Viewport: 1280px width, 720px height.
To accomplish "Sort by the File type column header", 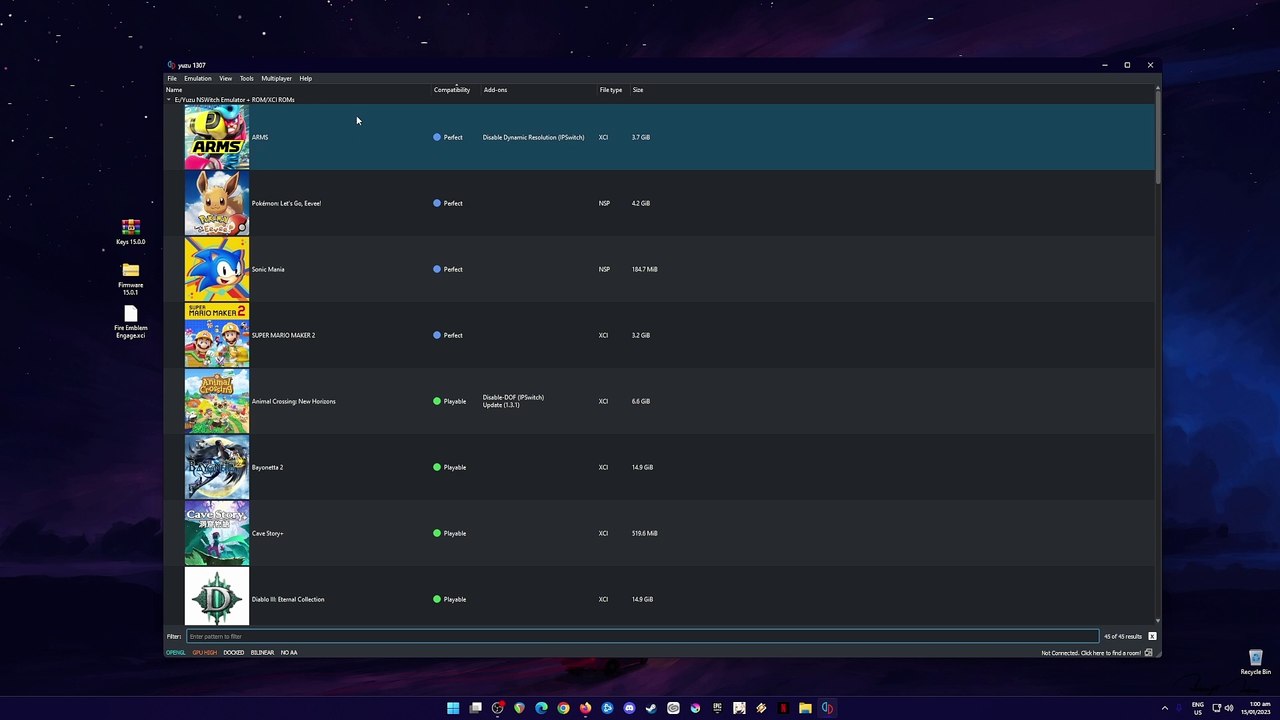I will [613, 90].
